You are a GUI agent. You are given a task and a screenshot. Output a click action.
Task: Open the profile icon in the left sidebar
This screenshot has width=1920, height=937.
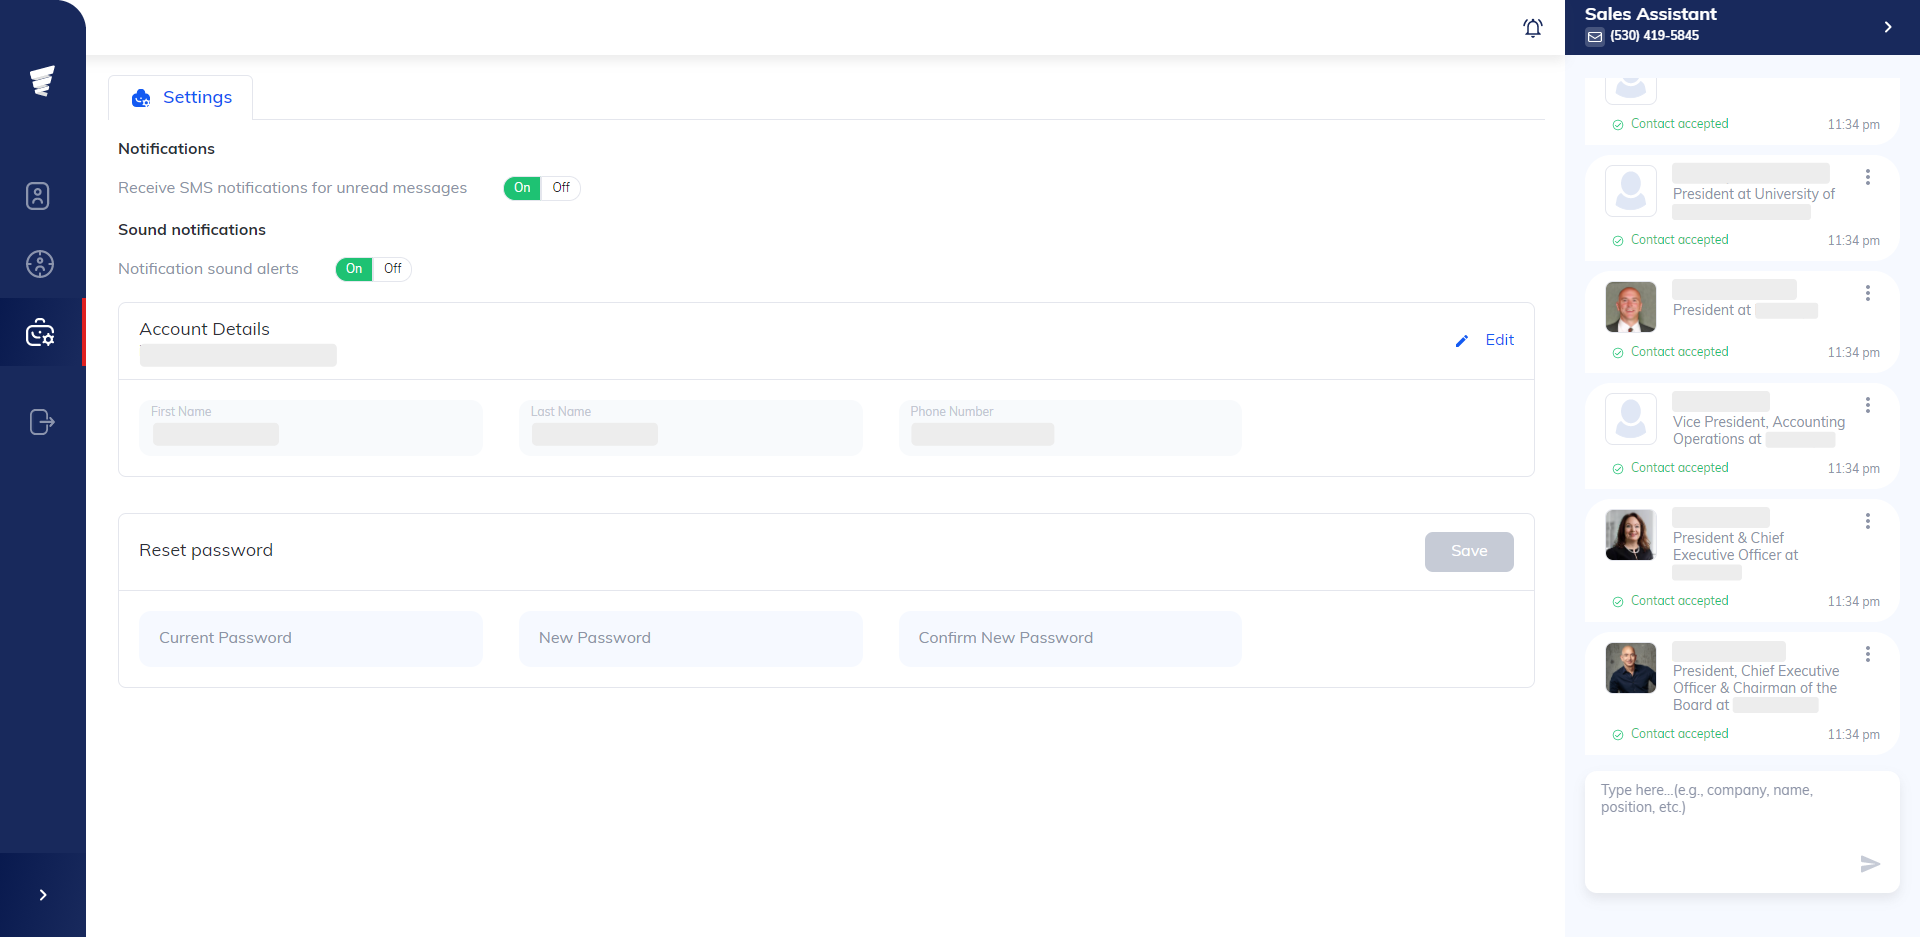tap(37, 196)
